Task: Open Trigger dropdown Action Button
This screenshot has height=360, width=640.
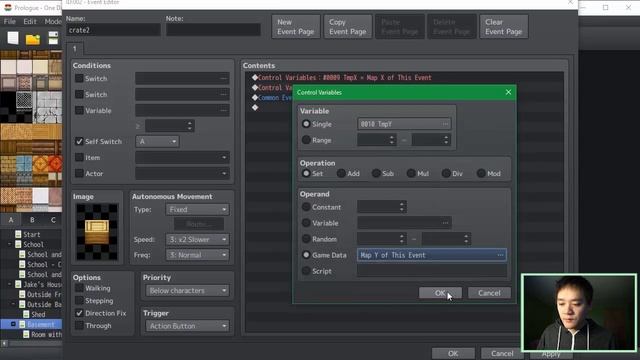Action: [x=187, y=326]
